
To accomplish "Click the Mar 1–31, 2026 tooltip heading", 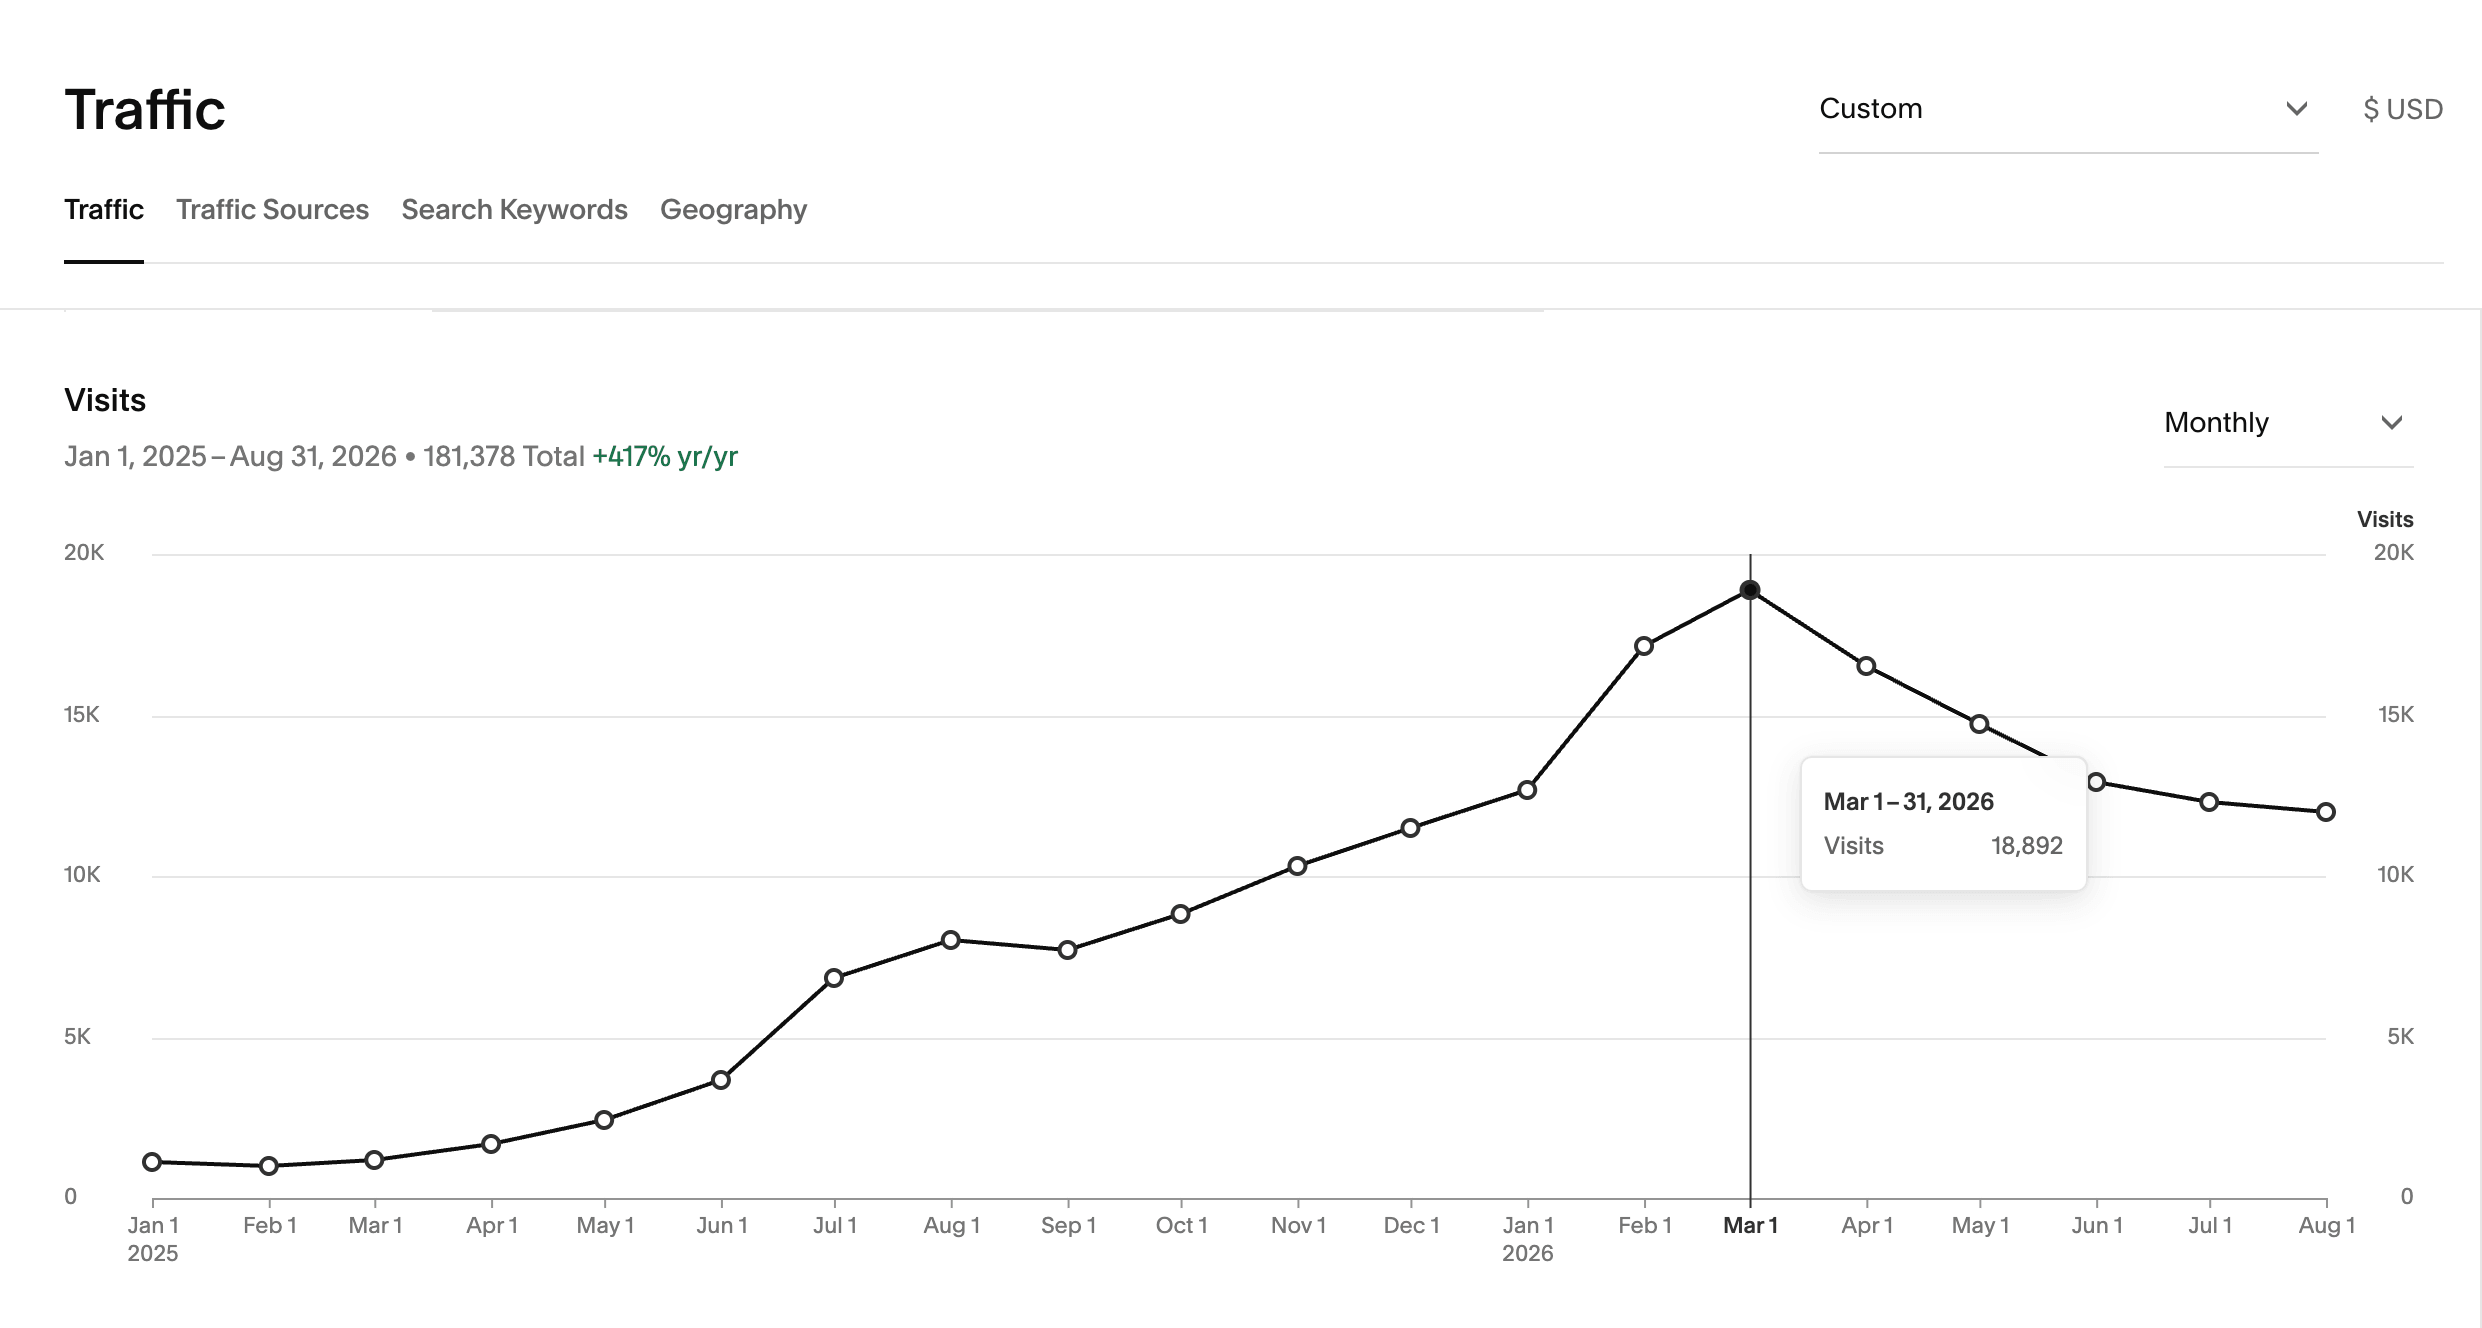I will (x=1908, y=802).
